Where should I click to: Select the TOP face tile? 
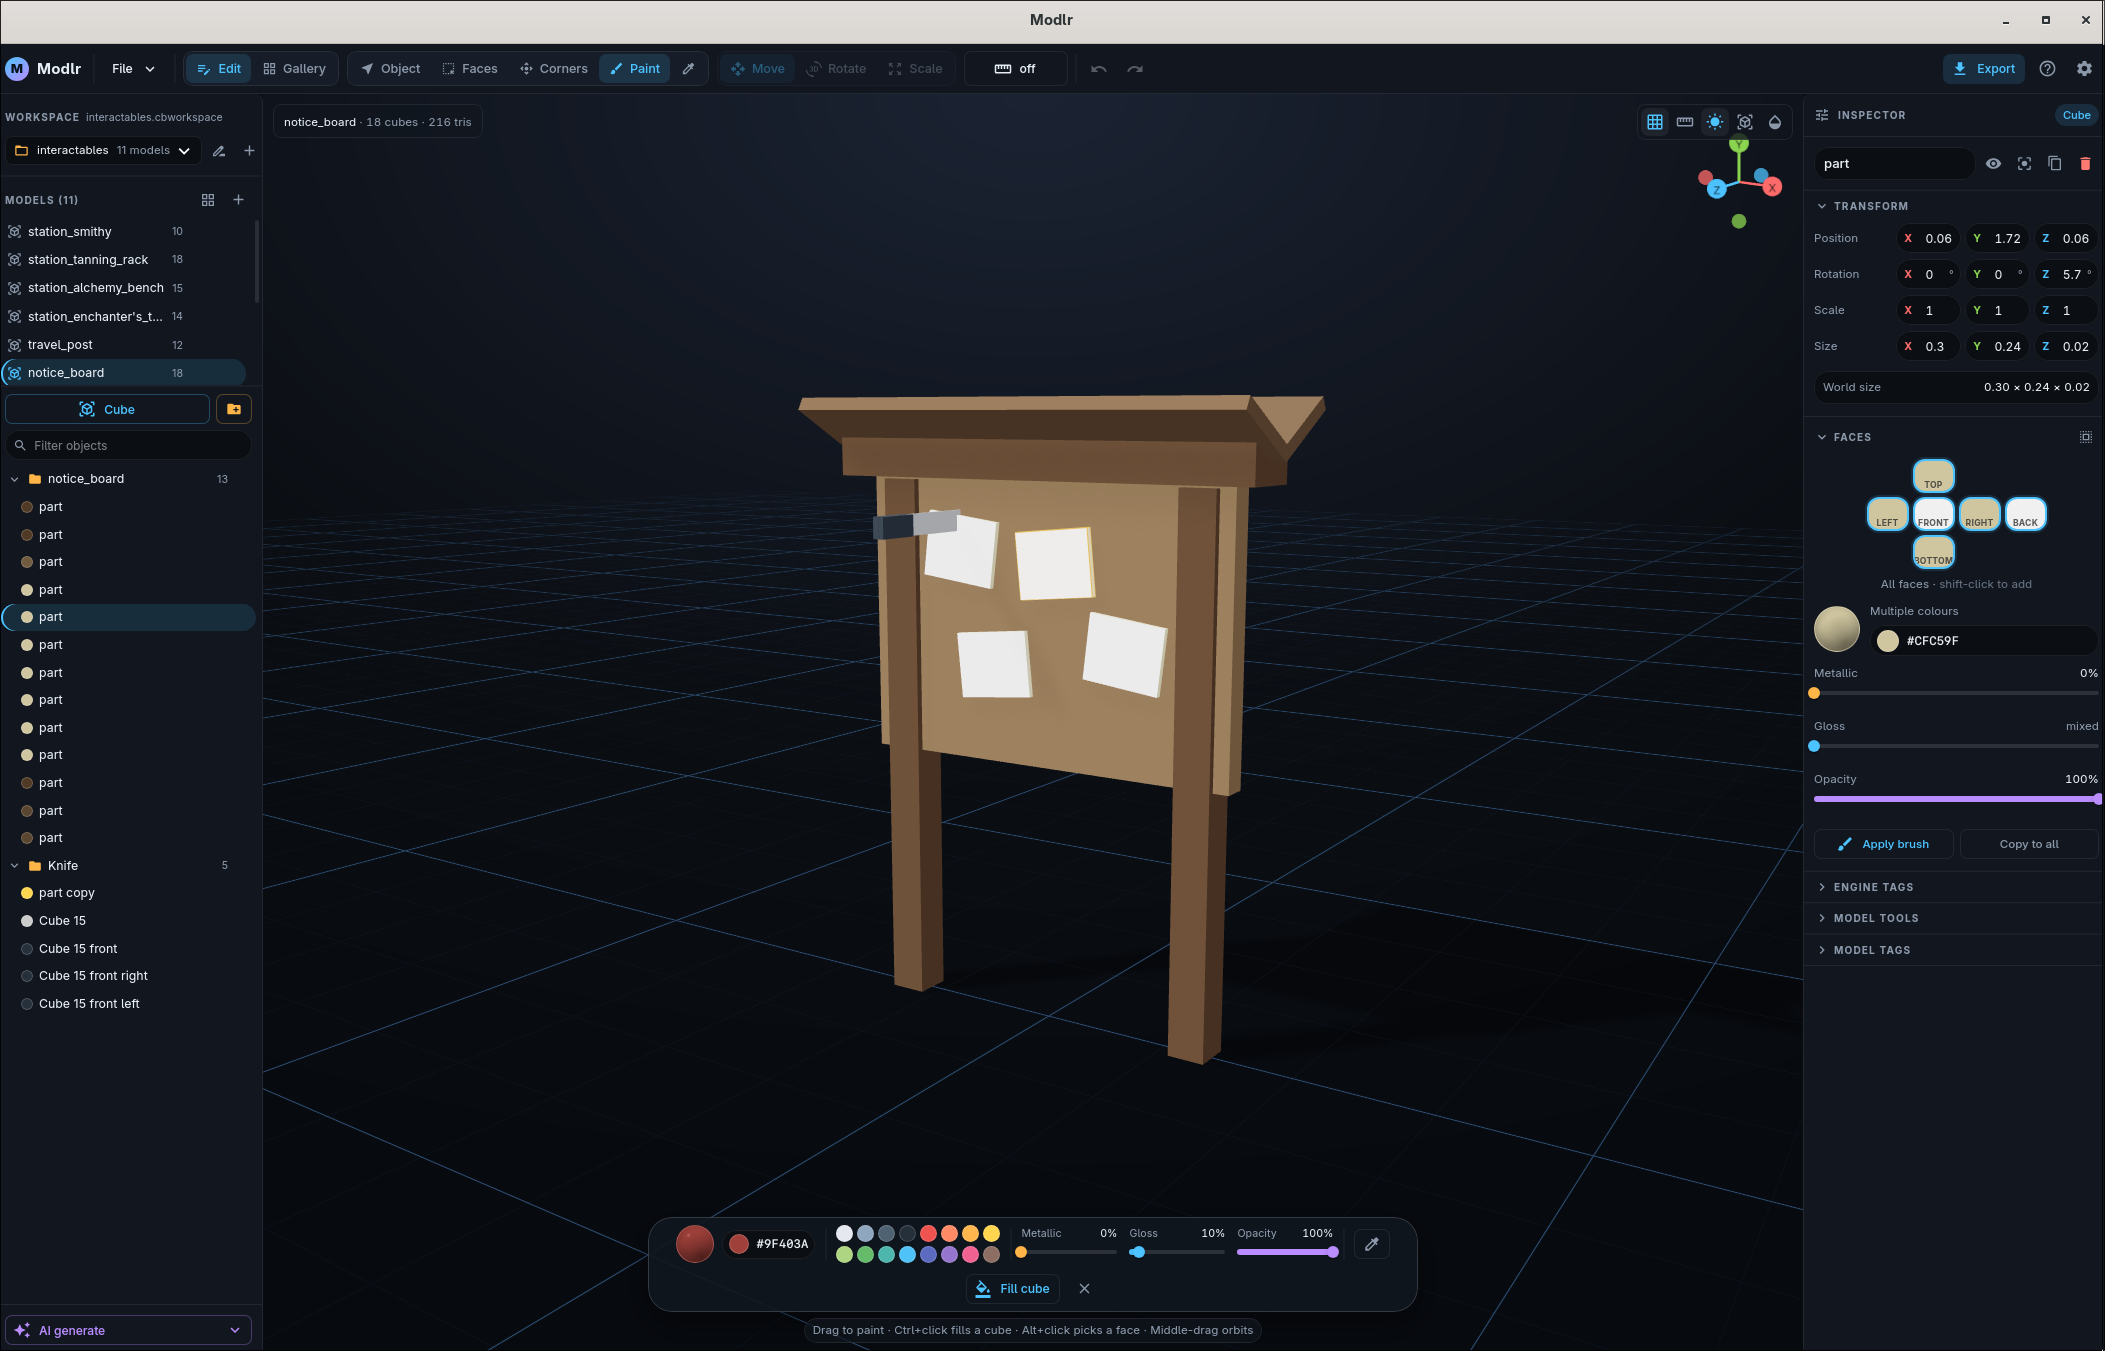click(1933, 476)
